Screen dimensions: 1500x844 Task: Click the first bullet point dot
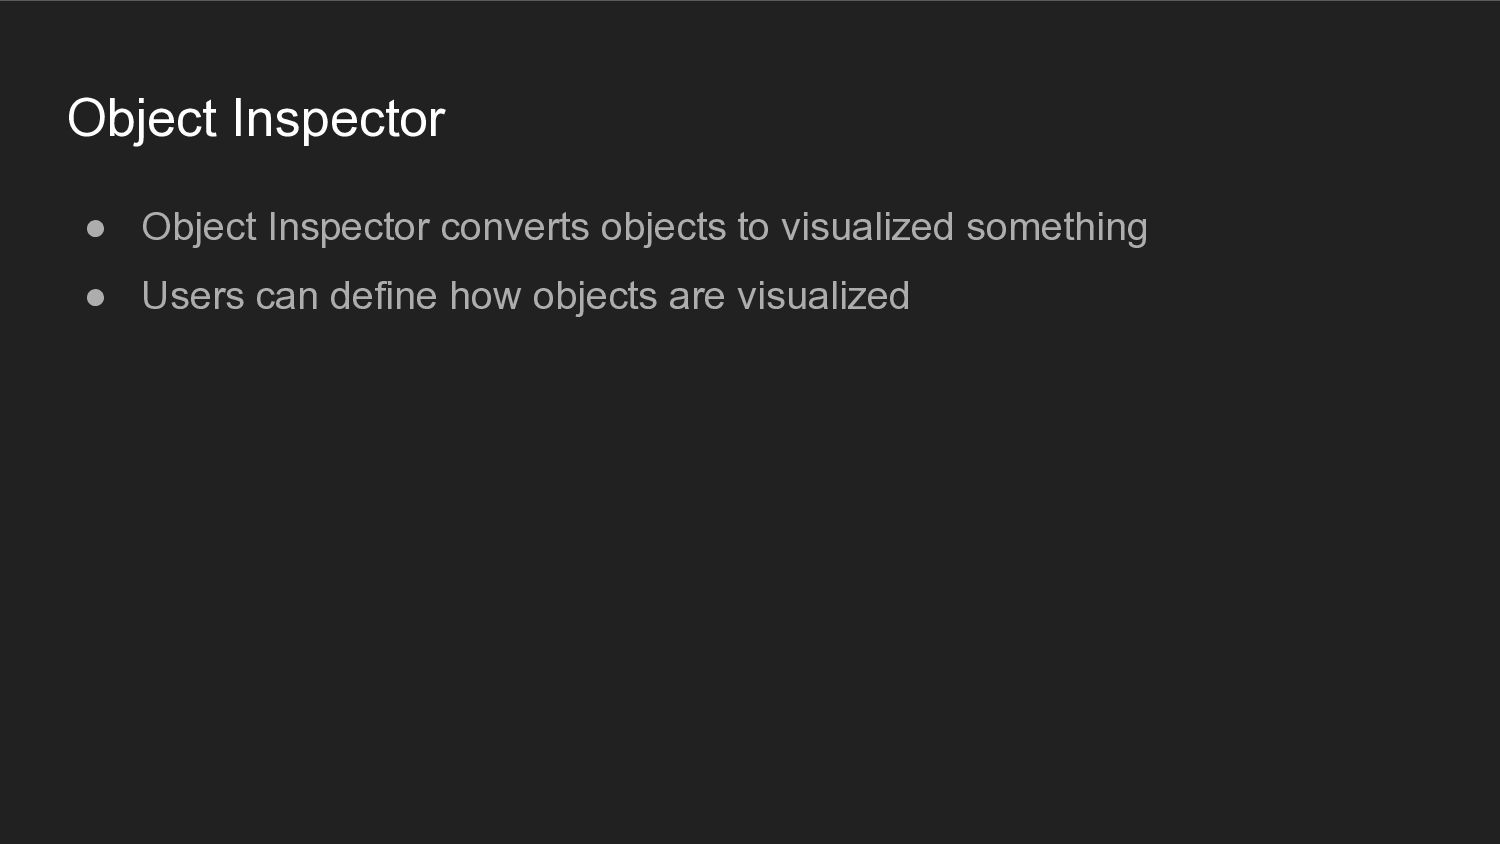point(96,229)
